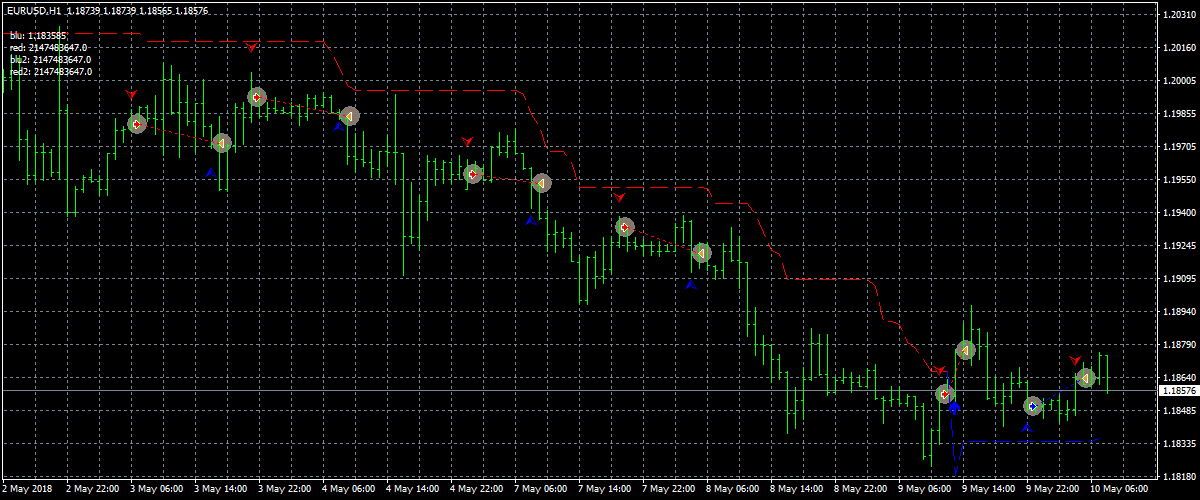The width and height of the screenshot is (1200, 500).
Task: Click the '10 May 06:00' time label
Action: click(1119, 491)
